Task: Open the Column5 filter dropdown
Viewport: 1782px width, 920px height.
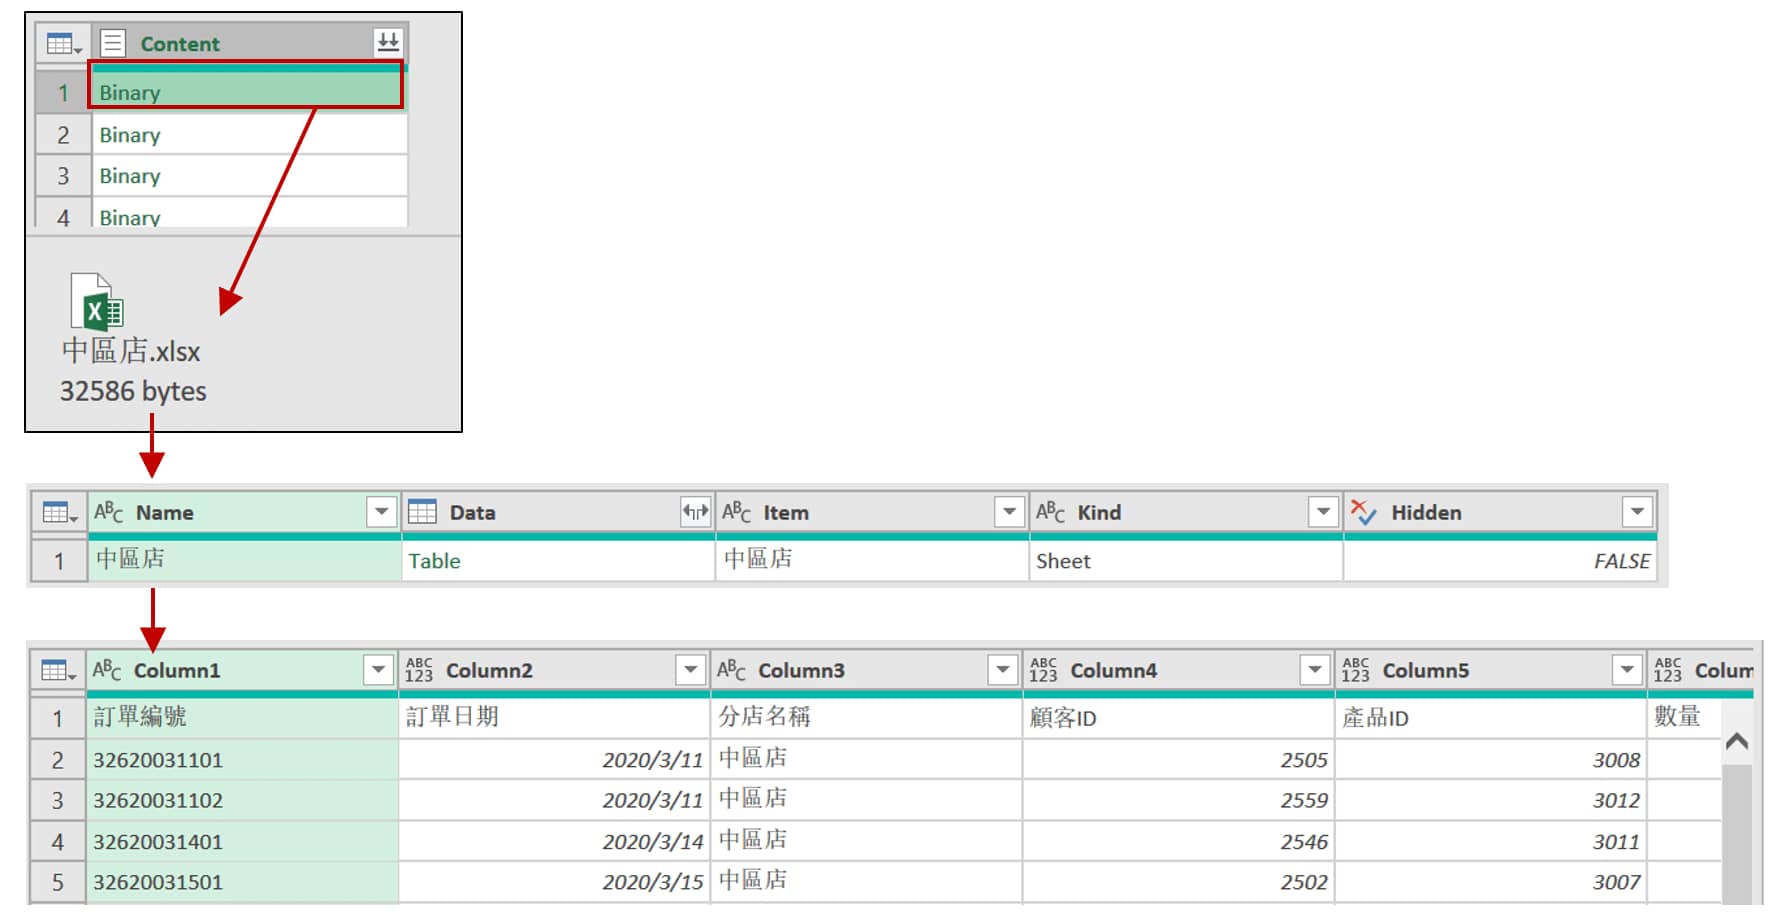Action: [1627, 670]
